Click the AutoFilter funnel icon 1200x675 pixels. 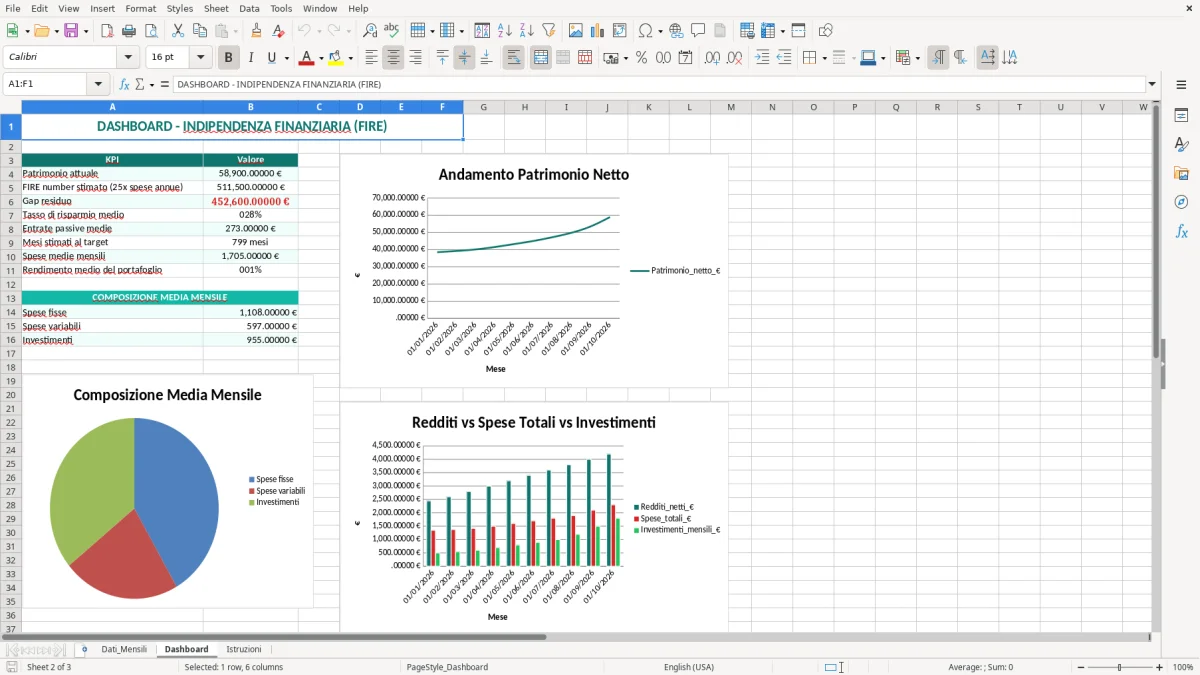[548, 31]
